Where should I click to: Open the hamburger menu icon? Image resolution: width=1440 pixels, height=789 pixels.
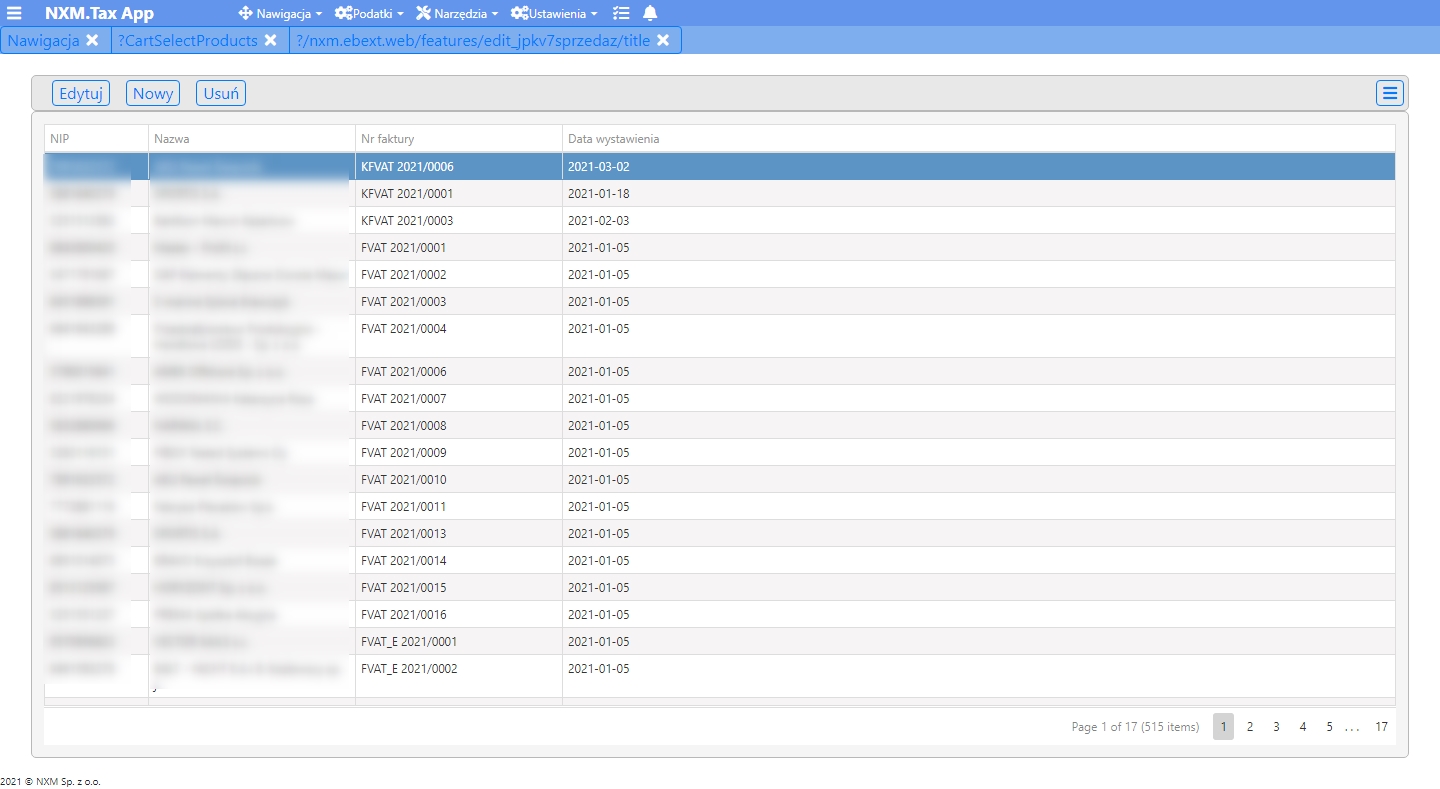14,13
